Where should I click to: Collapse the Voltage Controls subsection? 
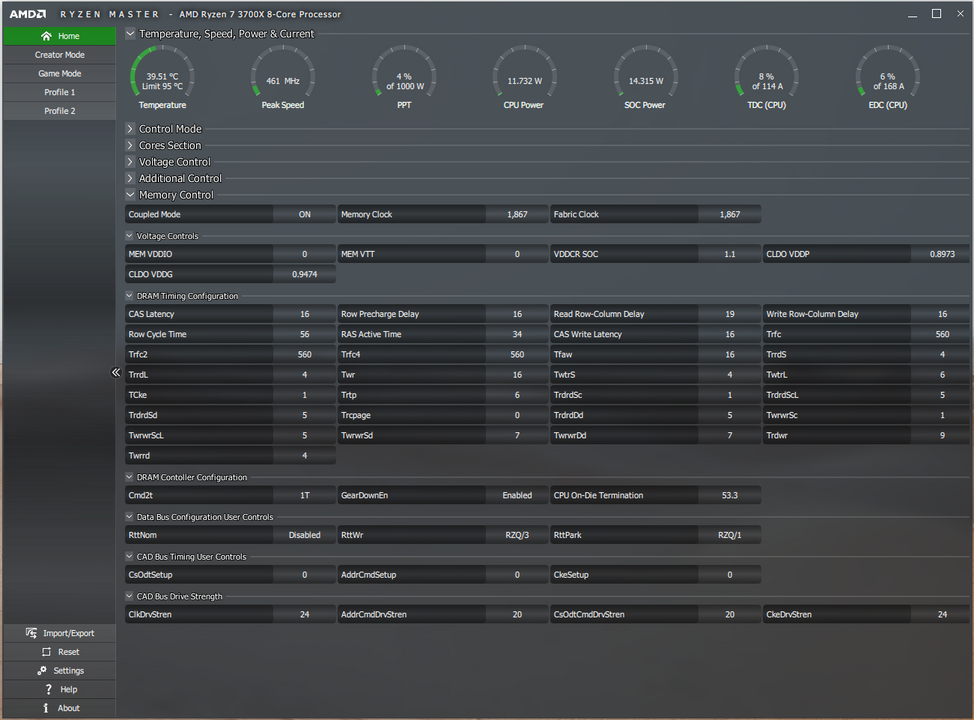(x=129, y=235)
